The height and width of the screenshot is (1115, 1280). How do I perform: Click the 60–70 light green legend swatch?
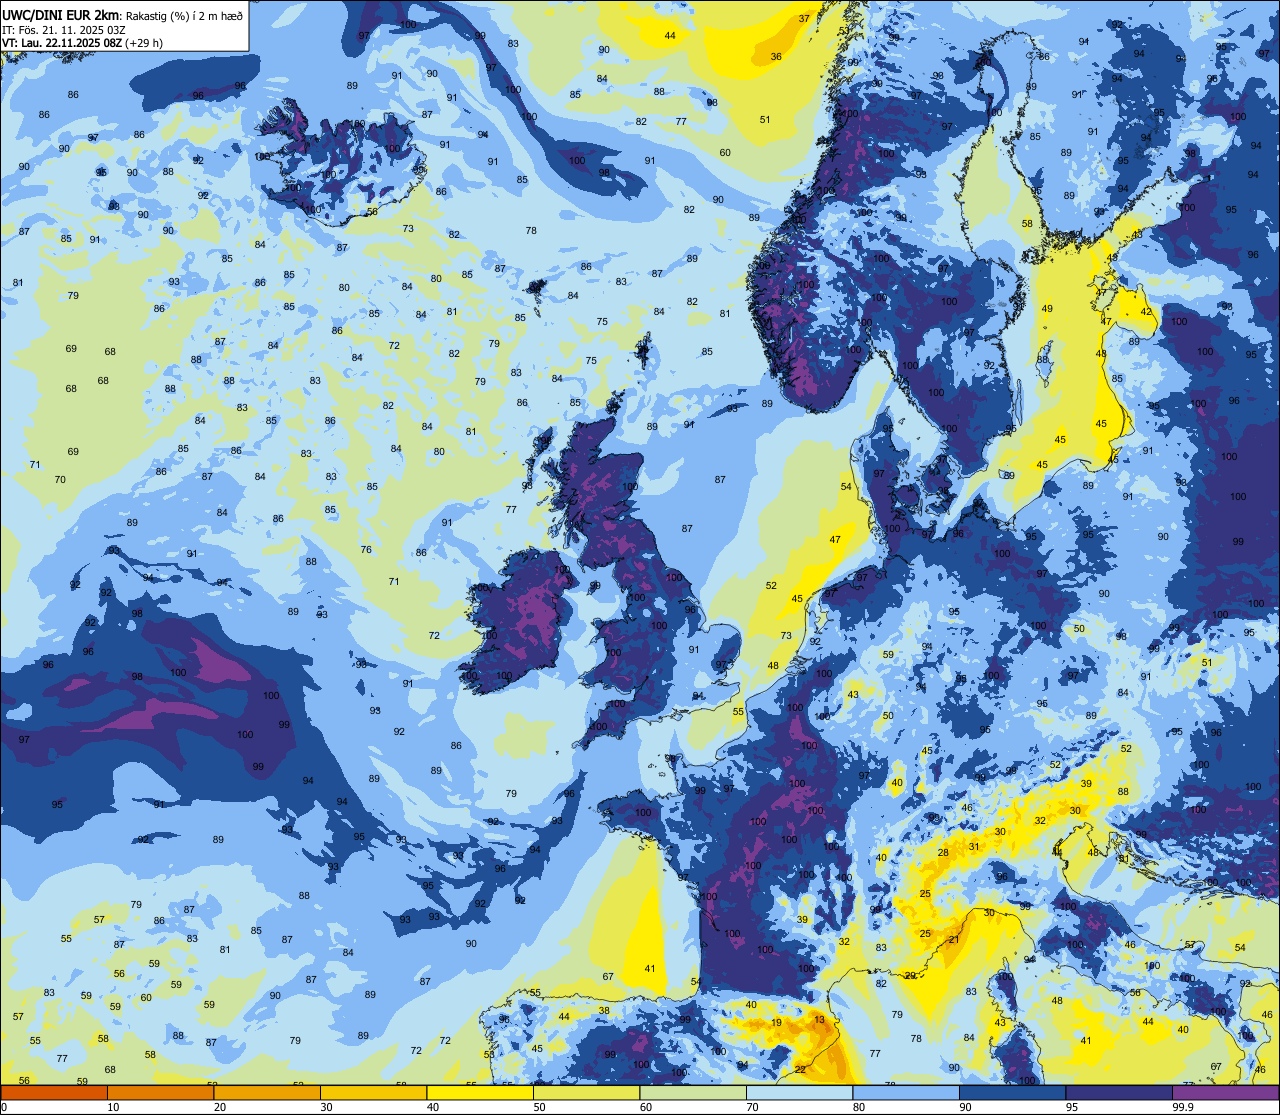pyautogui.click(x=693, y=1093)
